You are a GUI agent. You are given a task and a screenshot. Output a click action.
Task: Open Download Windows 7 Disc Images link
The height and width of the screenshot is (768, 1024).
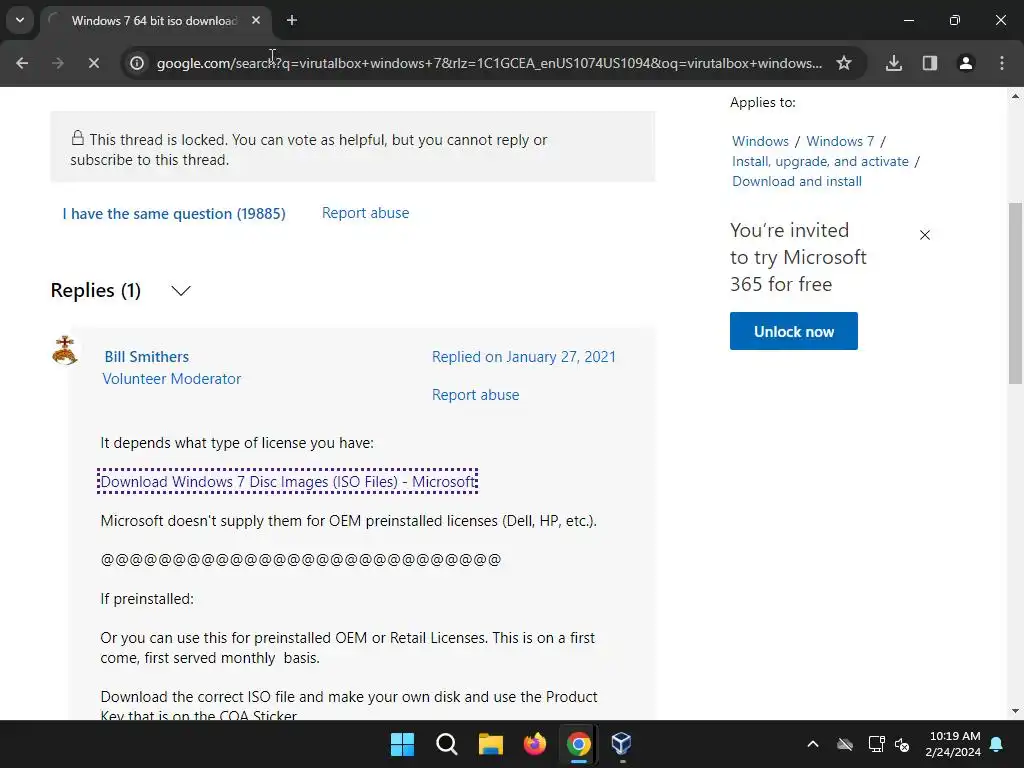pyautogui.click(x=287, y=481)
